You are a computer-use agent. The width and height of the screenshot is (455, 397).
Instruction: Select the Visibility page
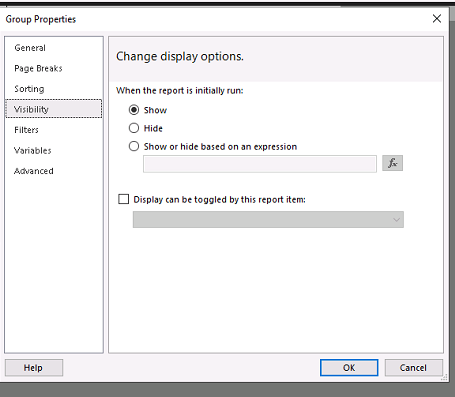(54, 109)
